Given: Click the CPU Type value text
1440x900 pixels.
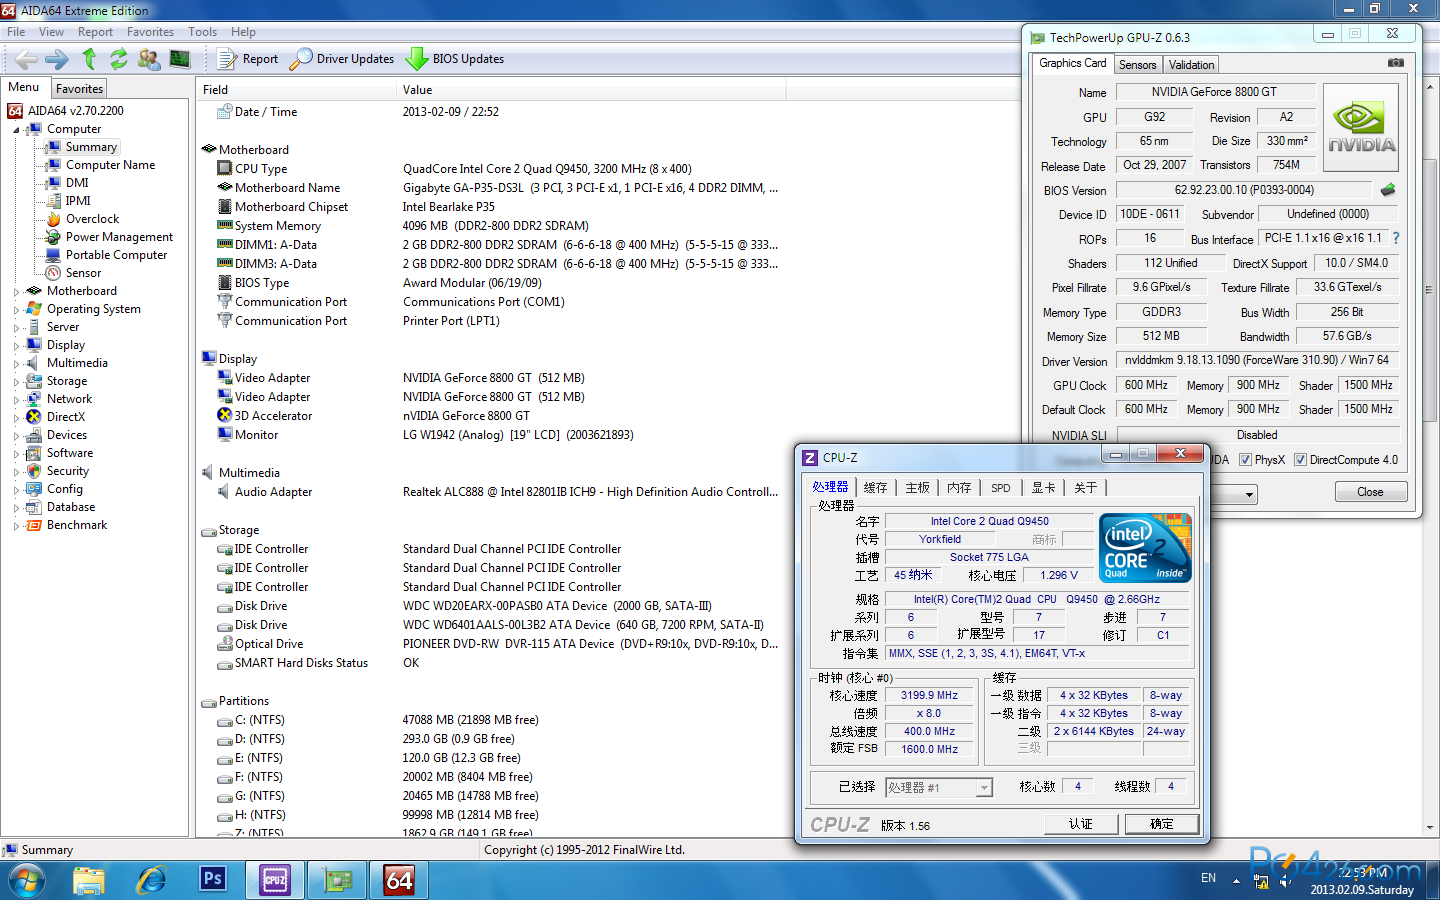Looking at the screenshot, I should (x=547, y=169).
